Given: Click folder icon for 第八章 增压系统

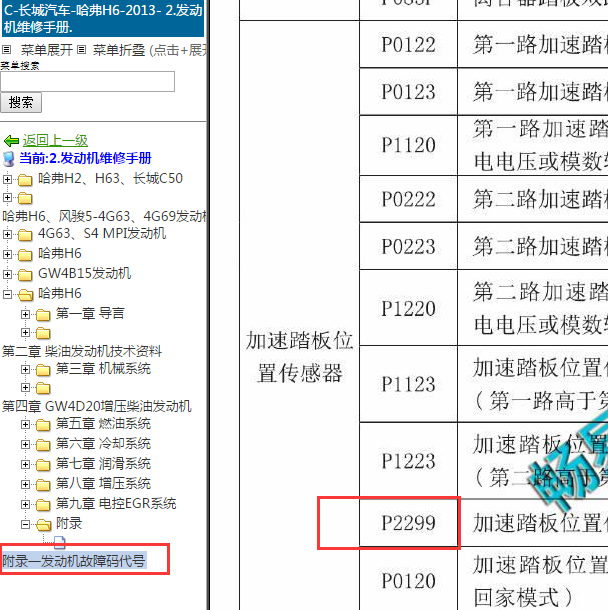Looking at the screenshot, I should 43,485.
